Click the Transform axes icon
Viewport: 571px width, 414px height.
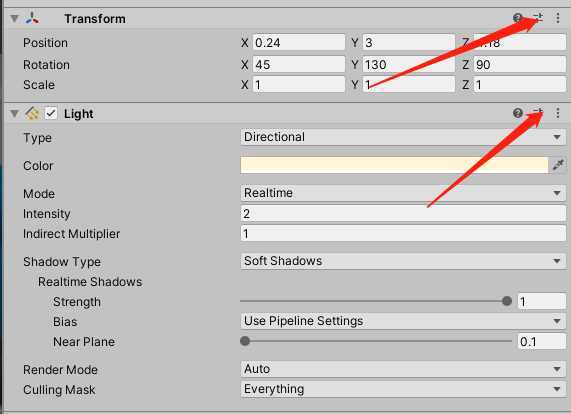(32, 18)
